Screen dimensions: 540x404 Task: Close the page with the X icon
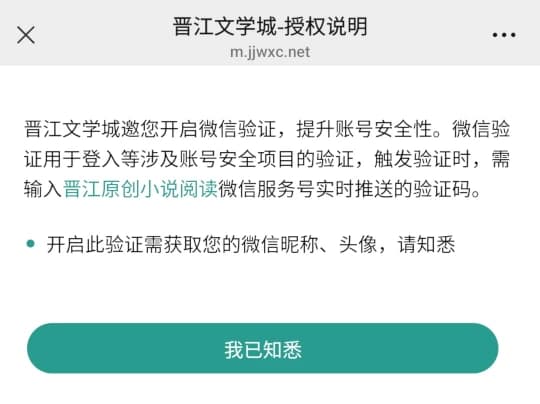coord(26,35)
